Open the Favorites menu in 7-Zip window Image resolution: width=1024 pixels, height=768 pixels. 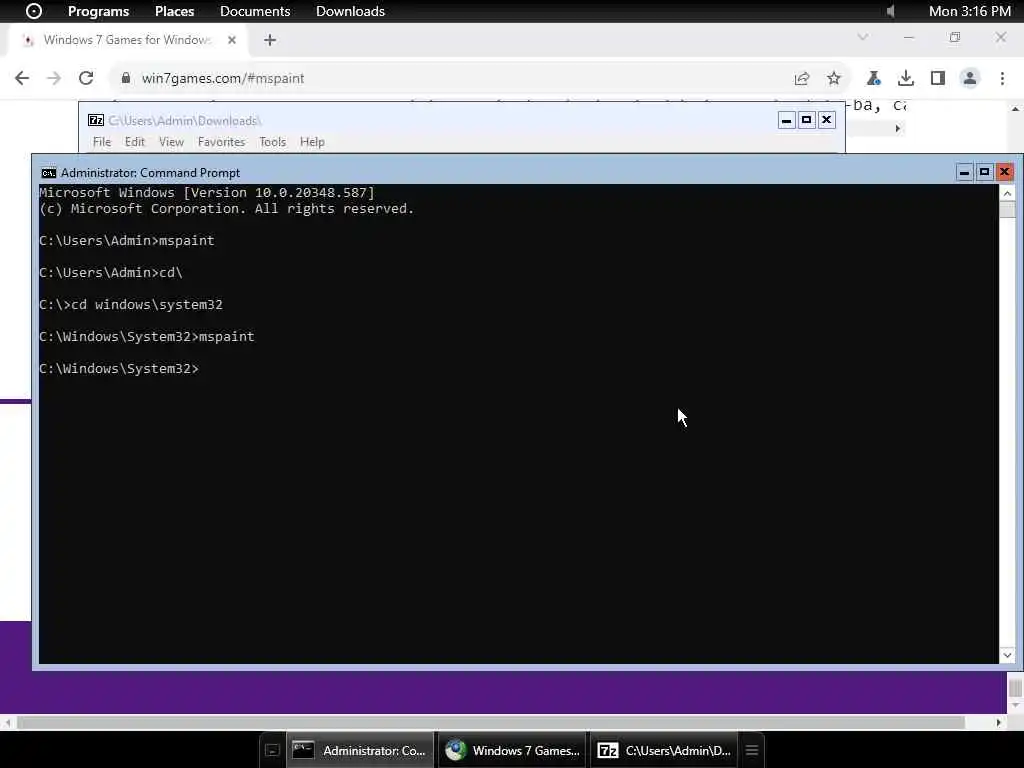(221, 142)
